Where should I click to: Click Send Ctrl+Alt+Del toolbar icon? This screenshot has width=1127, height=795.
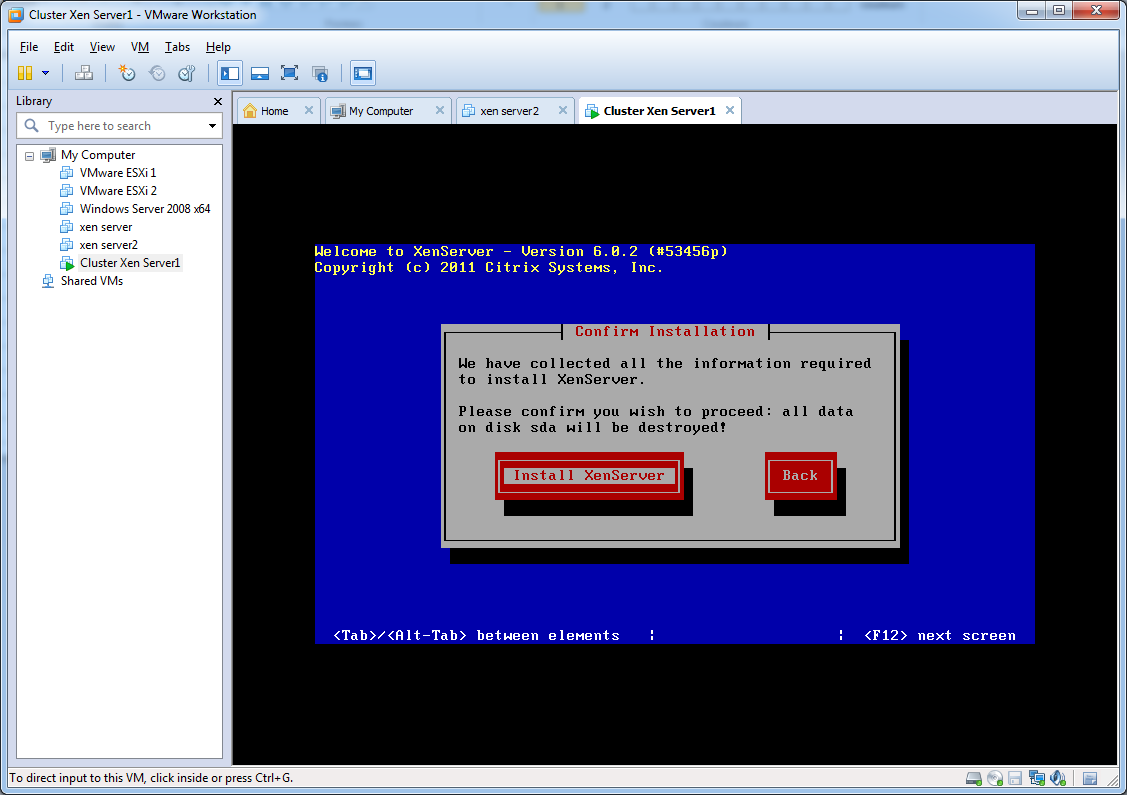[84, 73]
